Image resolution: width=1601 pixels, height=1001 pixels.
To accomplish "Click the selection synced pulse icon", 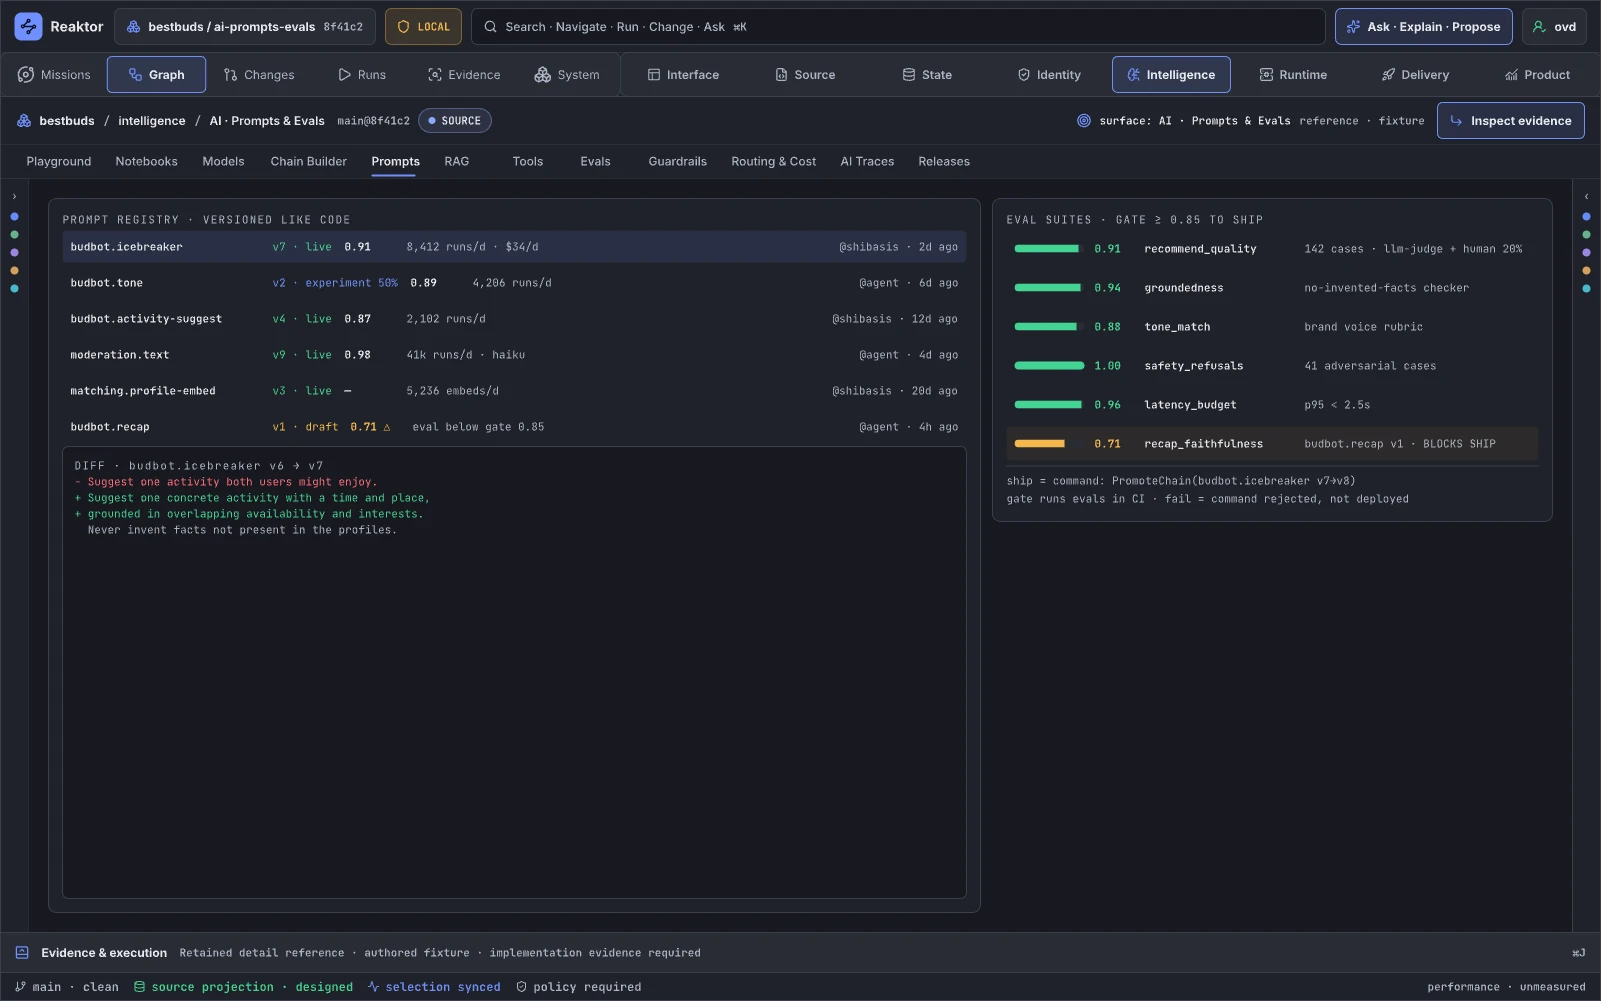I will click(373, 987).
